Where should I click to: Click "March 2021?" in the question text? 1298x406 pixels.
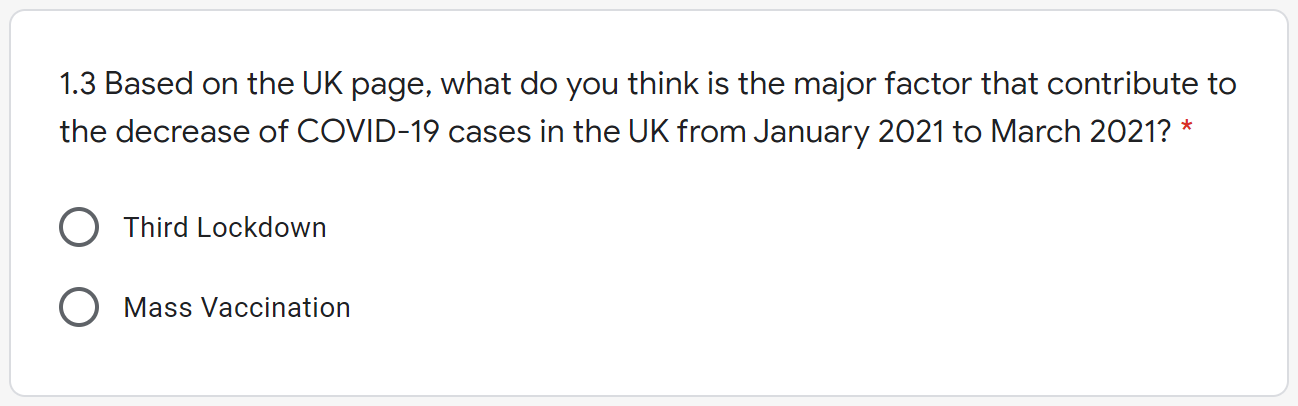click(x=1082, y=132)
